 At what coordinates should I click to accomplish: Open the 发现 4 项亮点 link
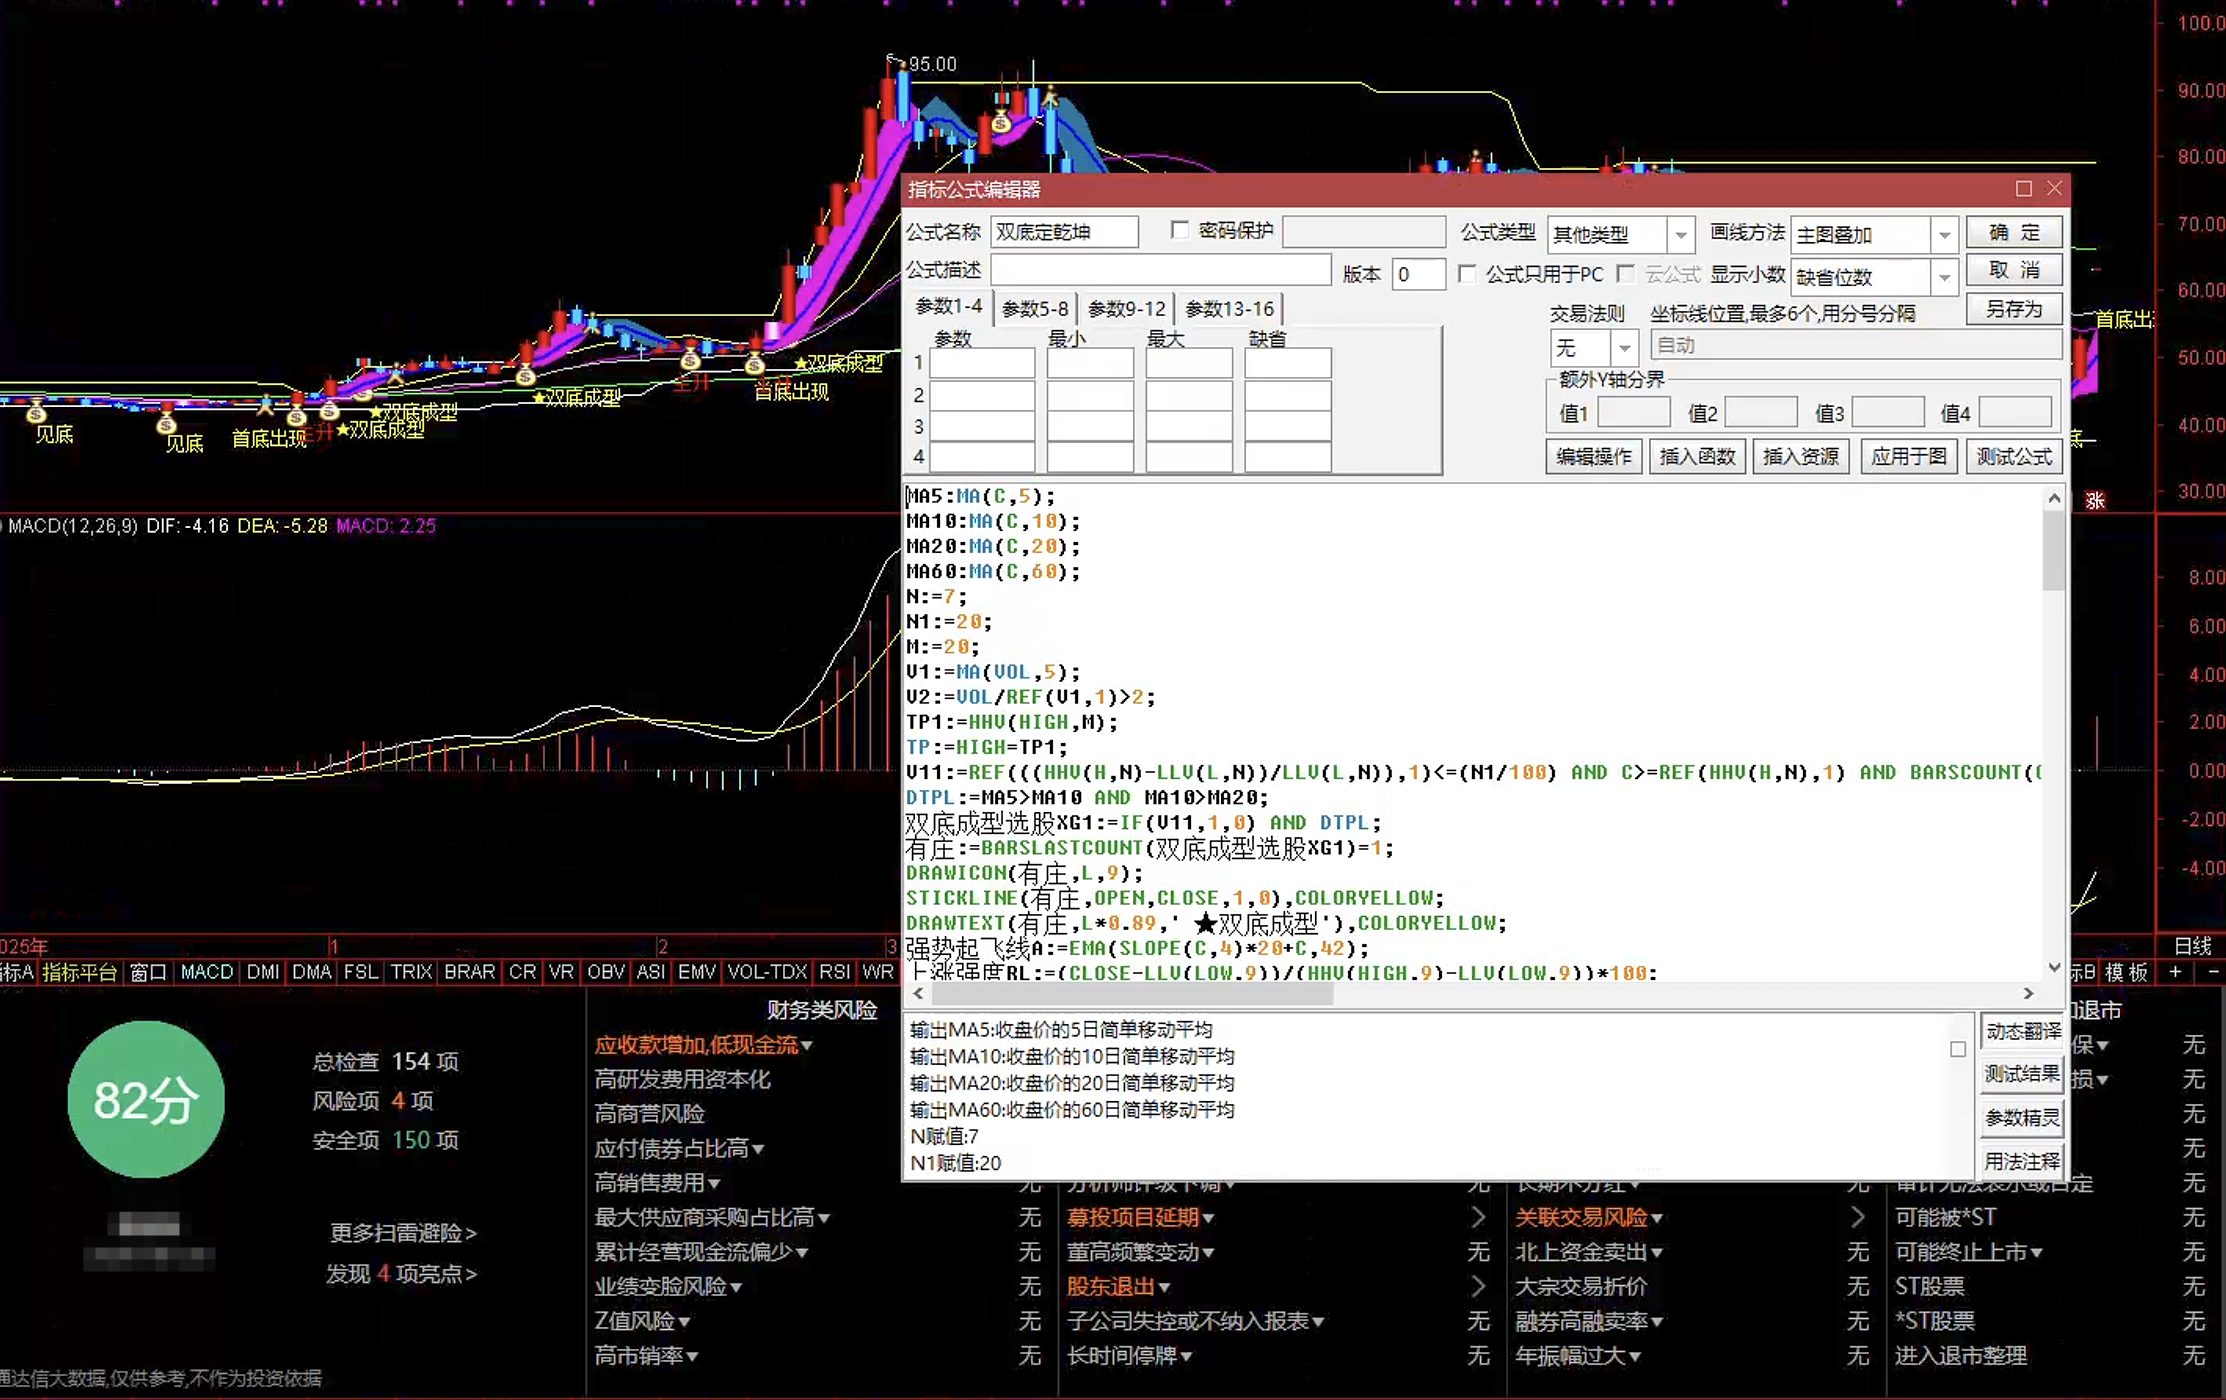[x=402, y=1274]
